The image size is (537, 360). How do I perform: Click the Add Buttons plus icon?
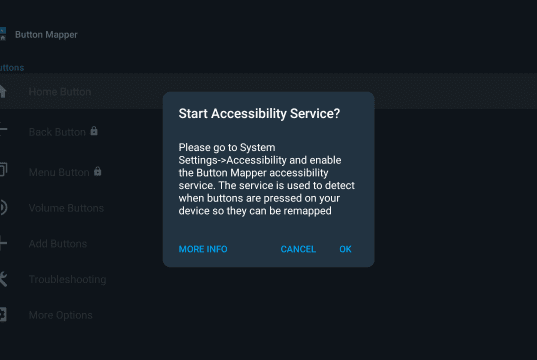(3, 243)
